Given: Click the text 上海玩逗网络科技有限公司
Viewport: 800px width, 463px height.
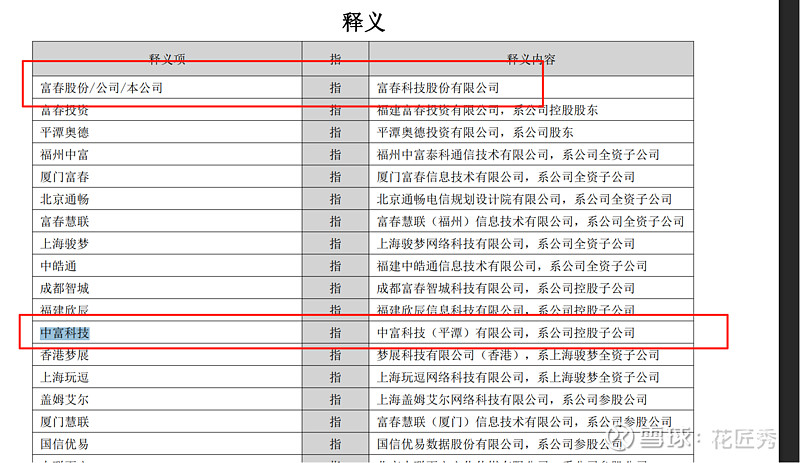Looking at the screenshot, I should [x=451, y=378].
